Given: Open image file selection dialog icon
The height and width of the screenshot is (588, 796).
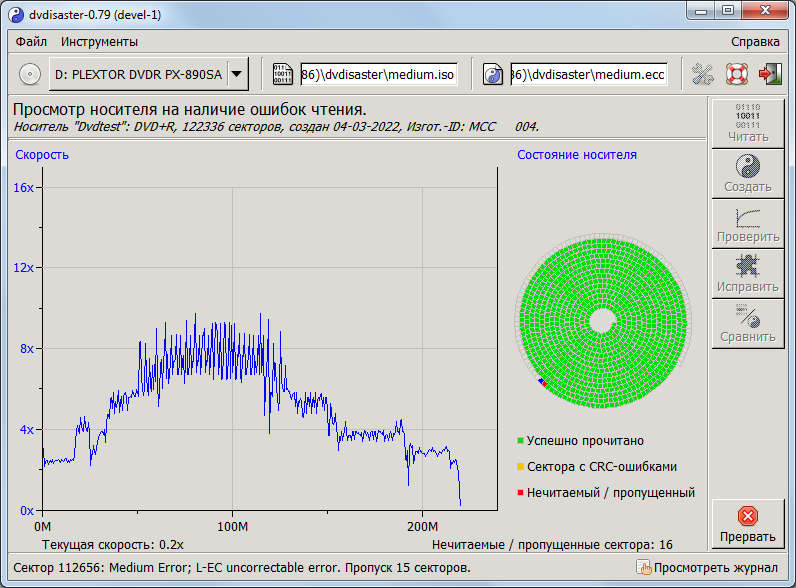Looking at the screenshot, I should 283,74.
